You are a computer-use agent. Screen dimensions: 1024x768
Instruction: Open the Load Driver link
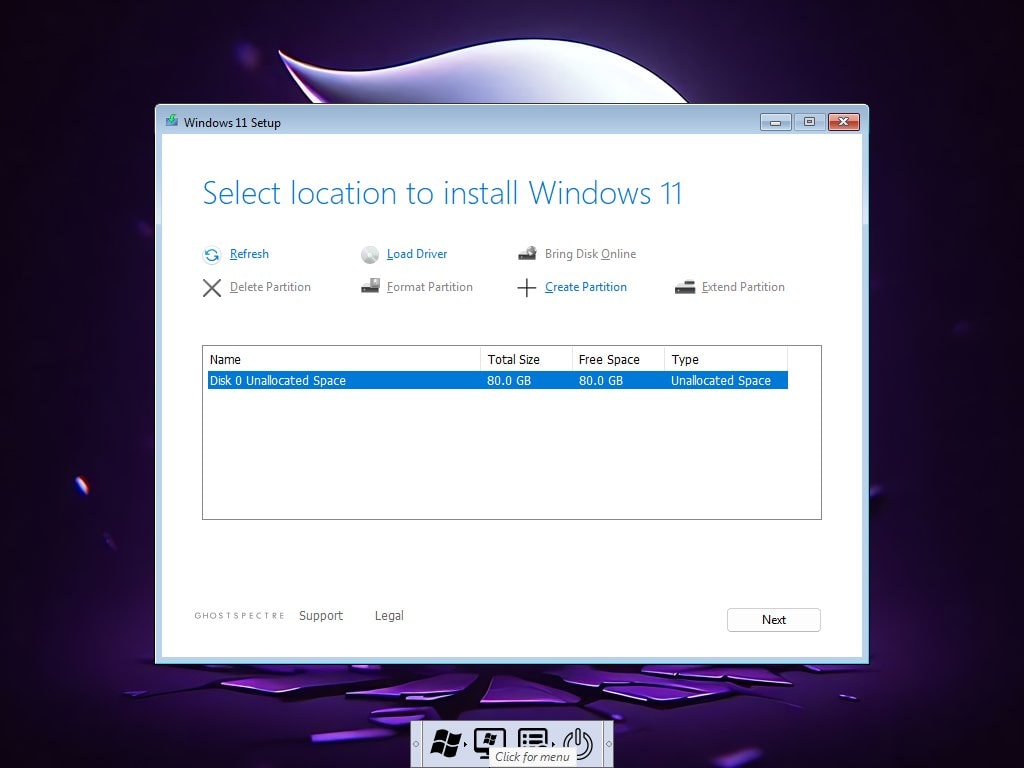[x=417, y=254]
